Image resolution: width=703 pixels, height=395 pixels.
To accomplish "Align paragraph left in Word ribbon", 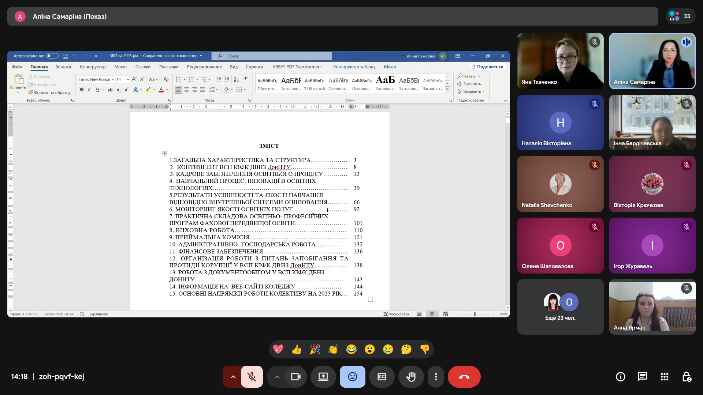I will point(178,90).
